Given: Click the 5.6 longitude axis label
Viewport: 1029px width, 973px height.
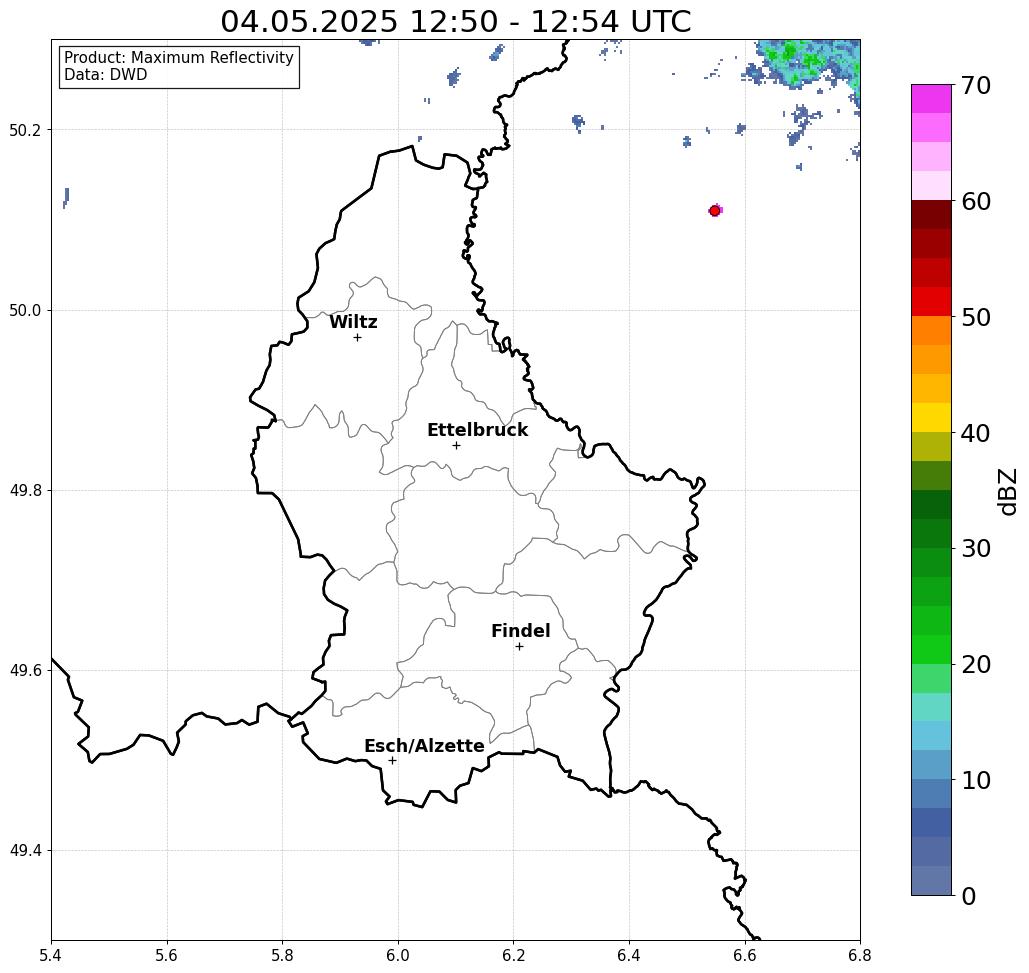Looking at the screenshot, I should point(167,955).
